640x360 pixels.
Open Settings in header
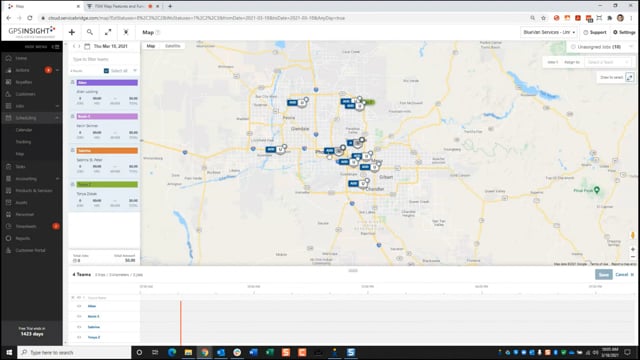tap(624, 32)
